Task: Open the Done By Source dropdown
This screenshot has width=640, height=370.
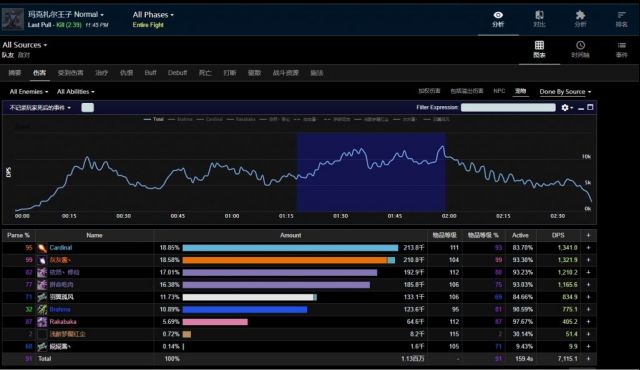Action: point(565,92)
